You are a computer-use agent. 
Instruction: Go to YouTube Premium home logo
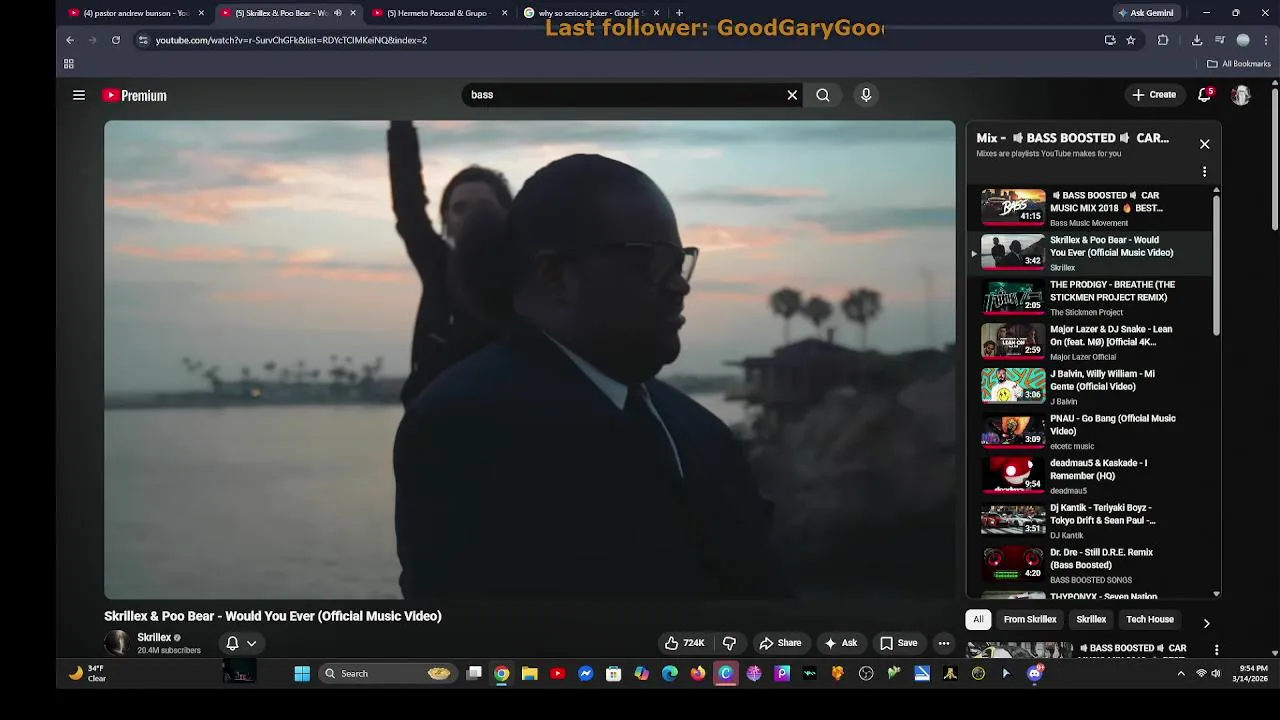point(135,95)
